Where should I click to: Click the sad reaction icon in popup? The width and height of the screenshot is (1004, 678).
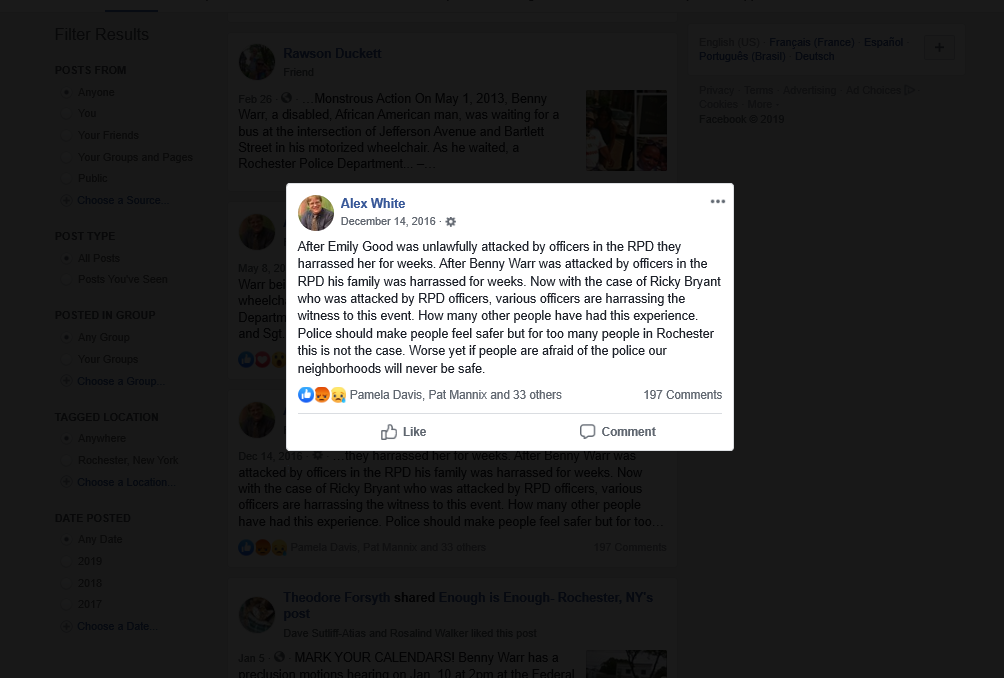(x=338, y=394)
